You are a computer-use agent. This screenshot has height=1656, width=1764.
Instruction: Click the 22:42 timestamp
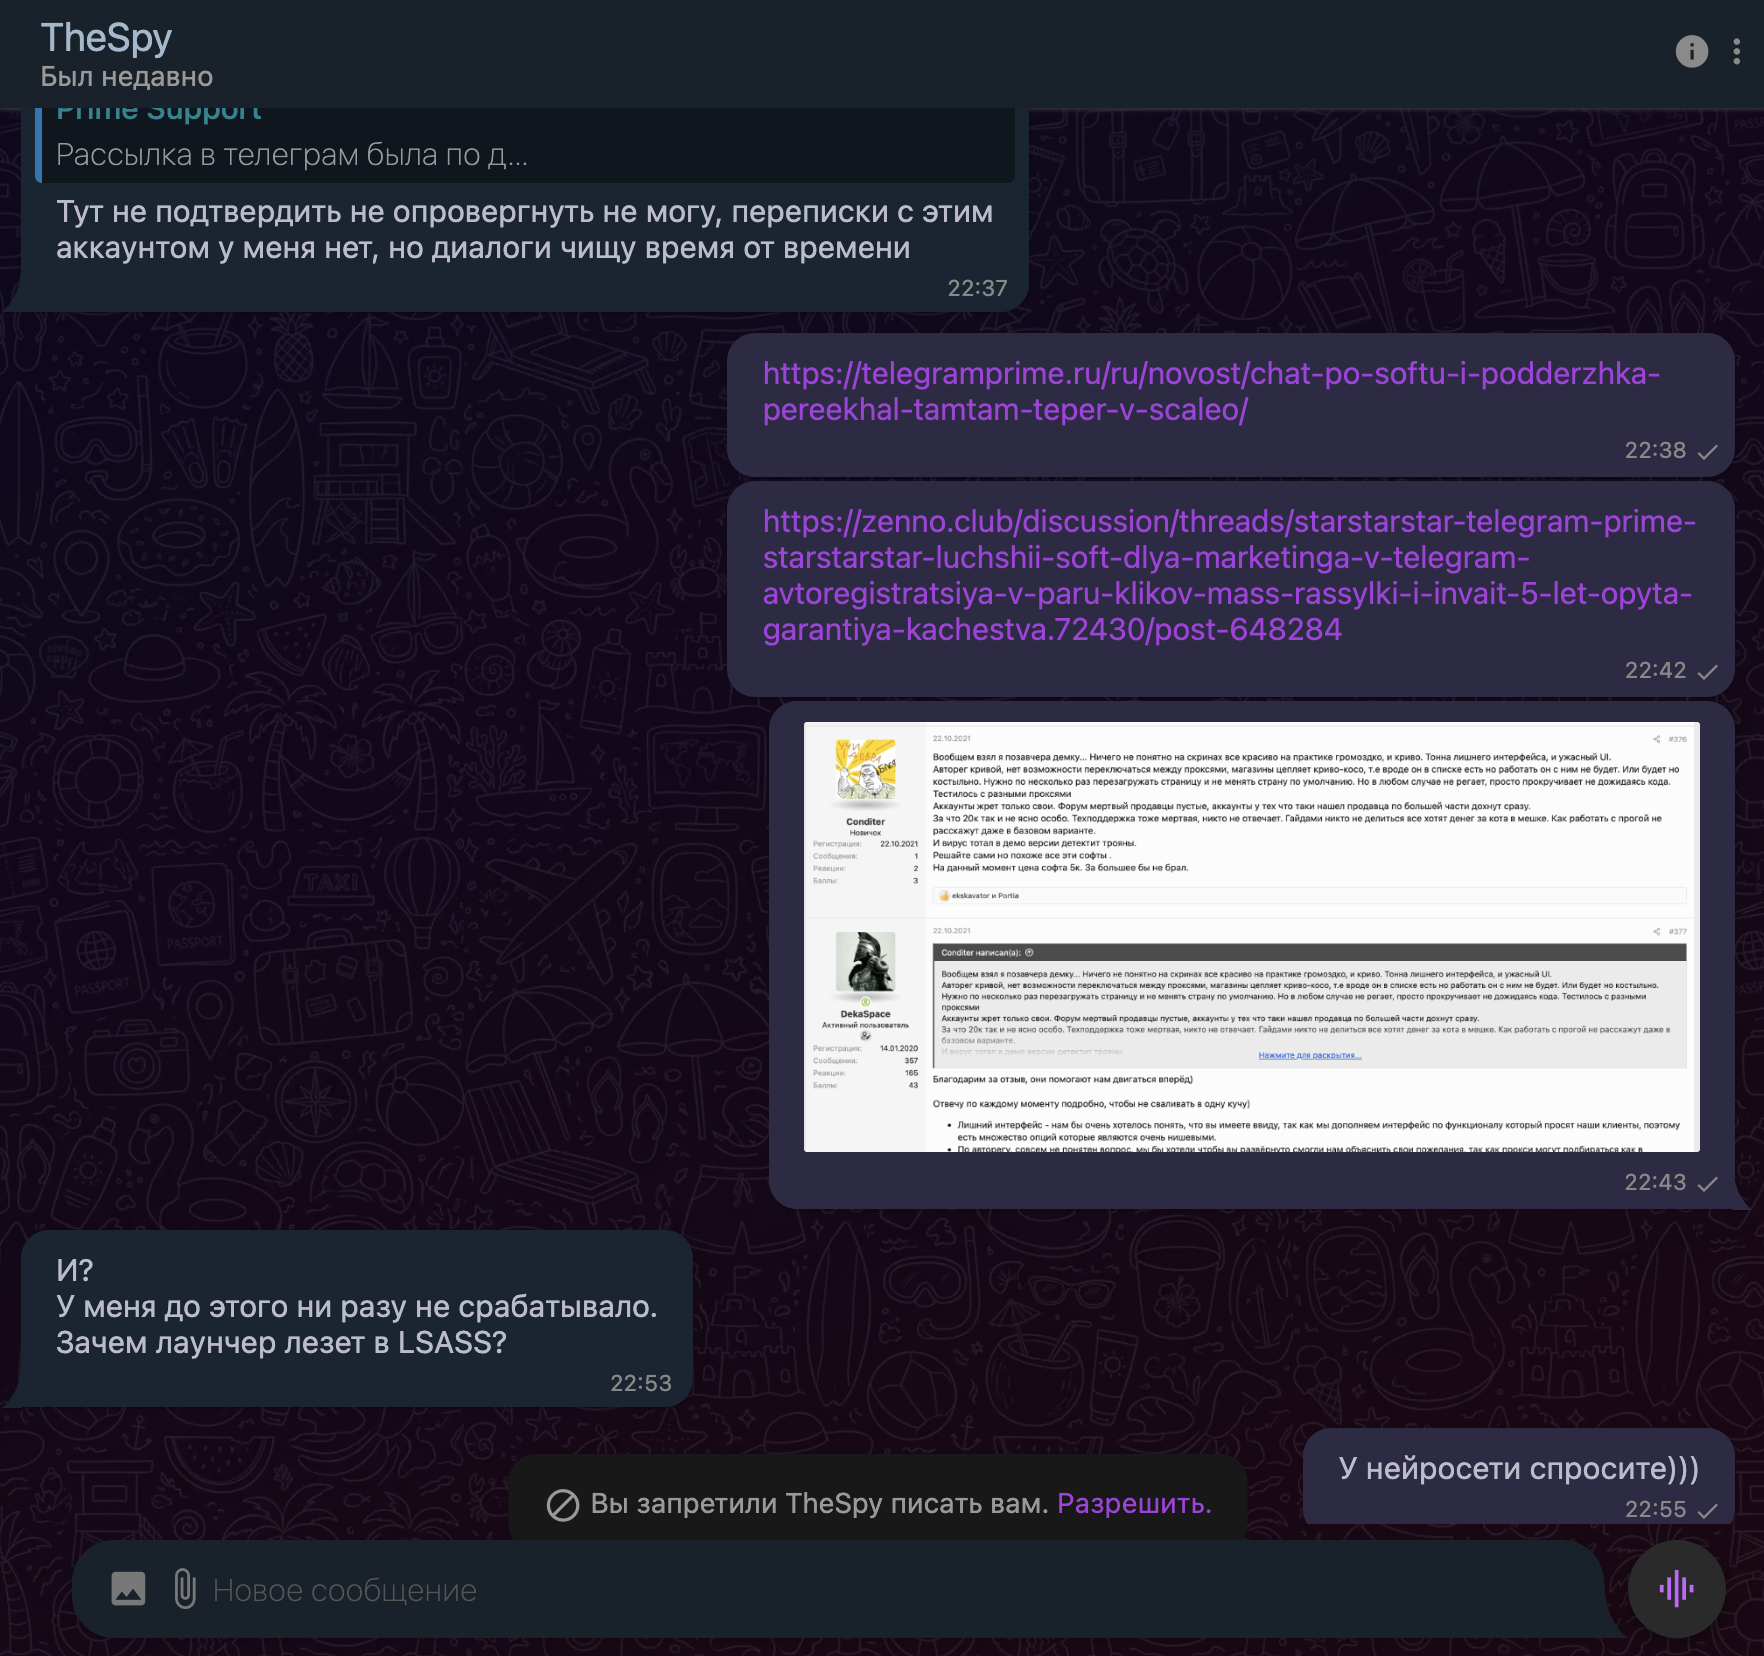click(1655, 670)
